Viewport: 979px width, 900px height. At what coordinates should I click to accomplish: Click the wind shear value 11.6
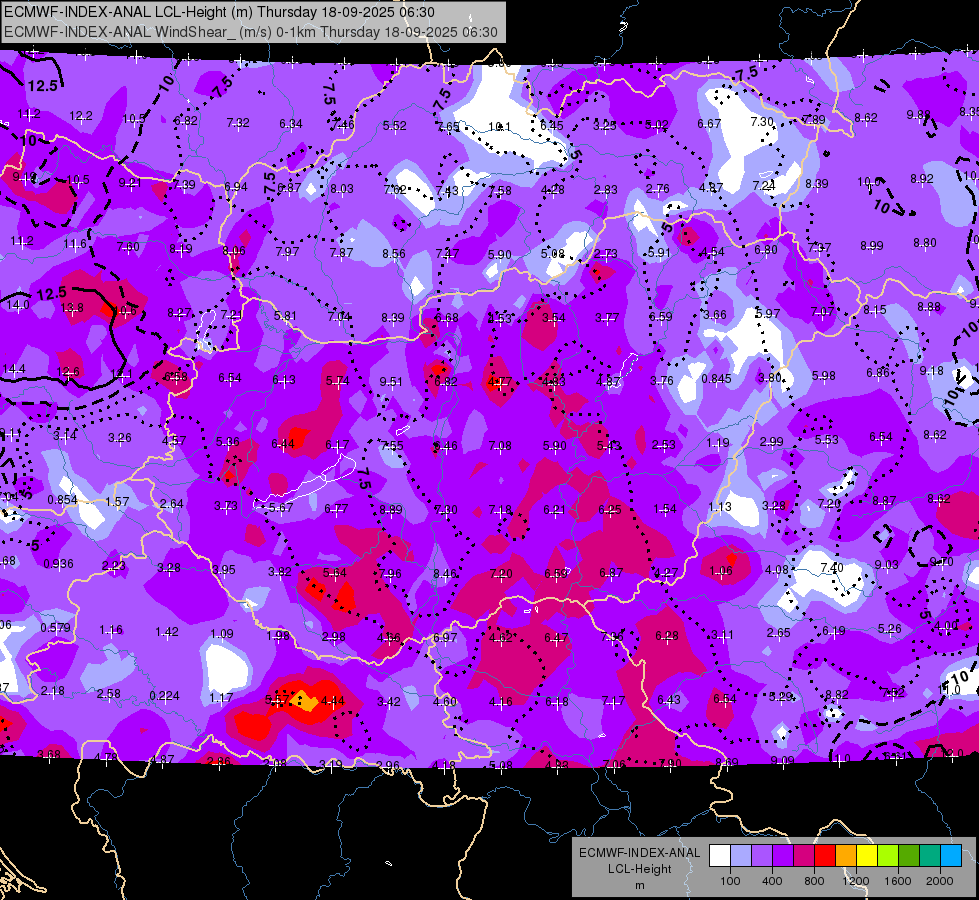75,244
